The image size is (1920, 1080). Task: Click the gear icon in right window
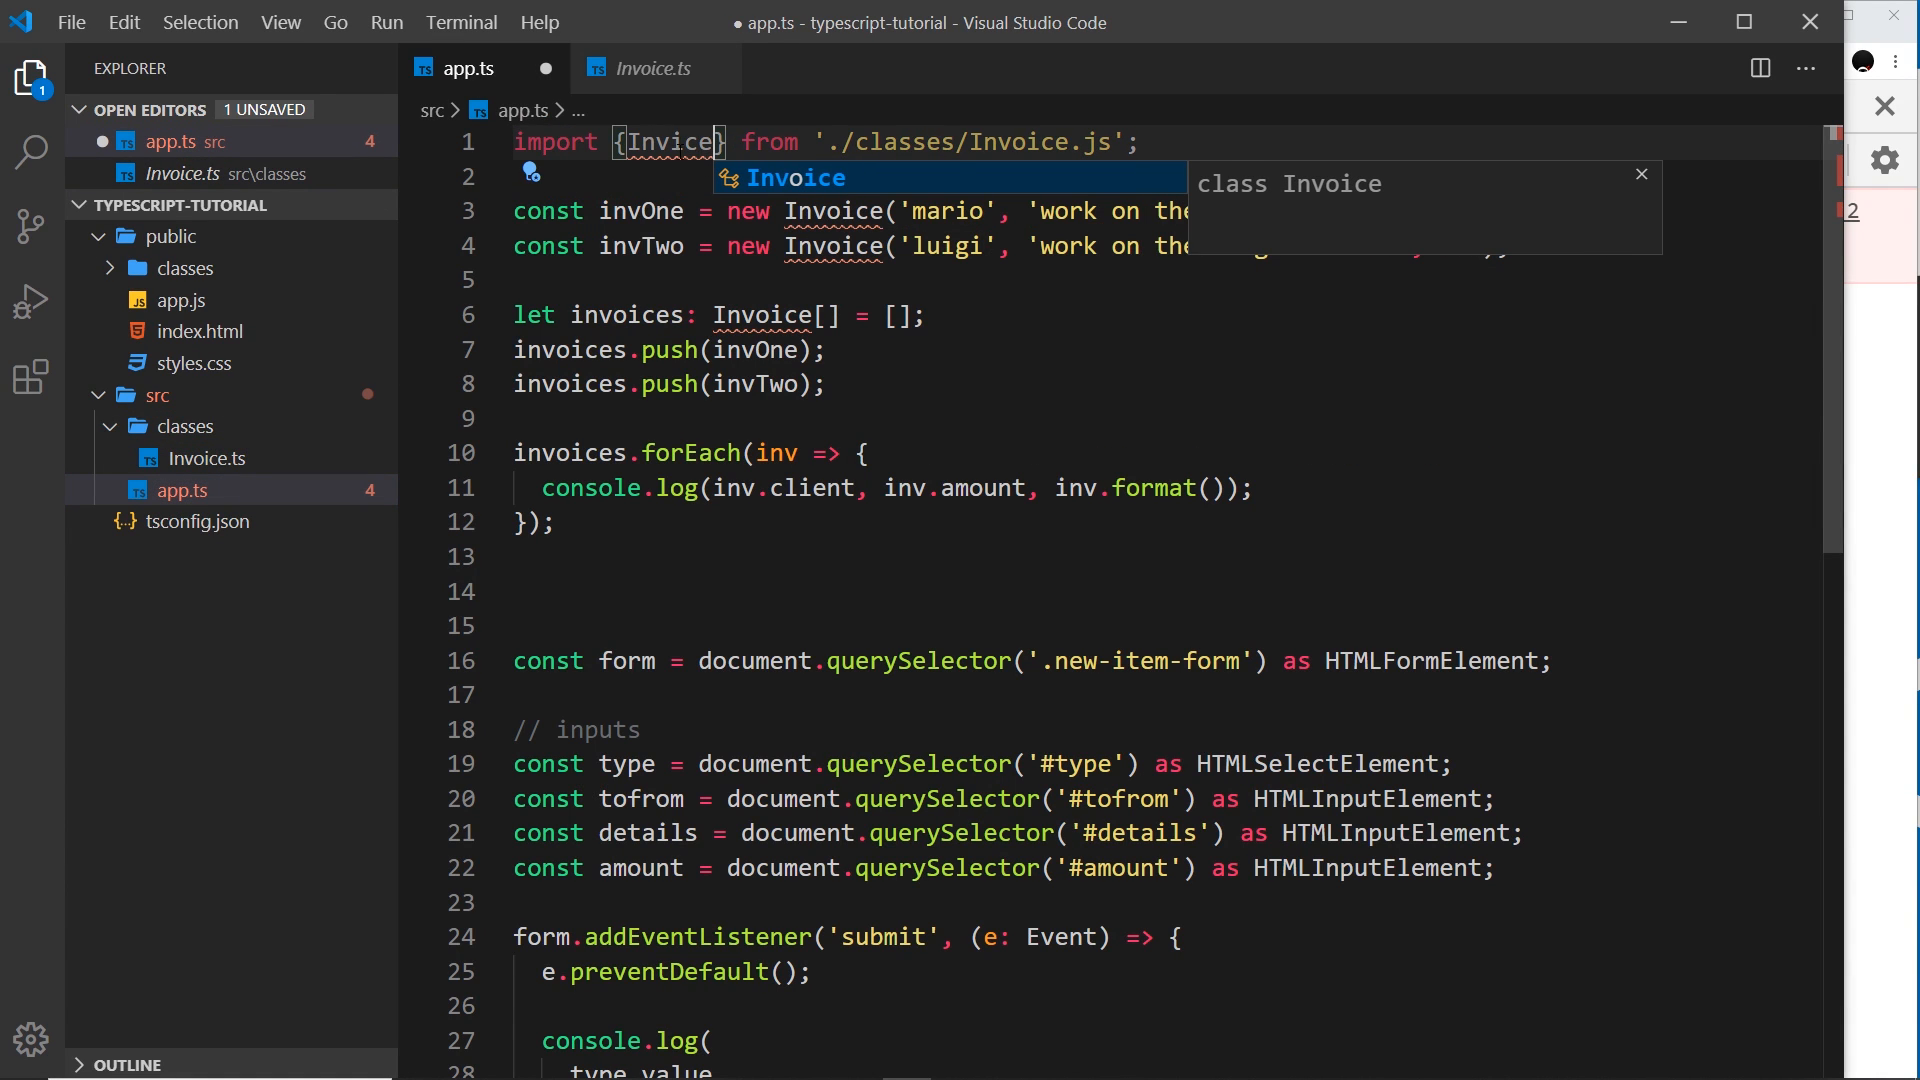tap(1884, 160)
